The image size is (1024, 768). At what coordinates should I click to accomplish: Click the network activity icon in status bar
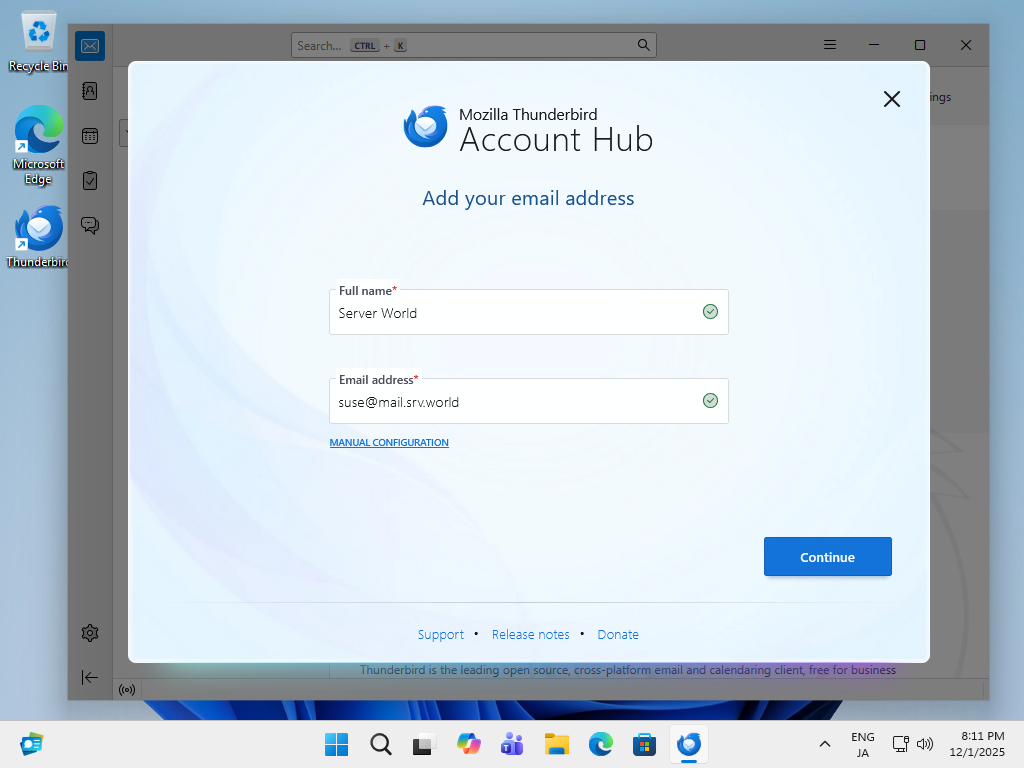coord(127,689)
